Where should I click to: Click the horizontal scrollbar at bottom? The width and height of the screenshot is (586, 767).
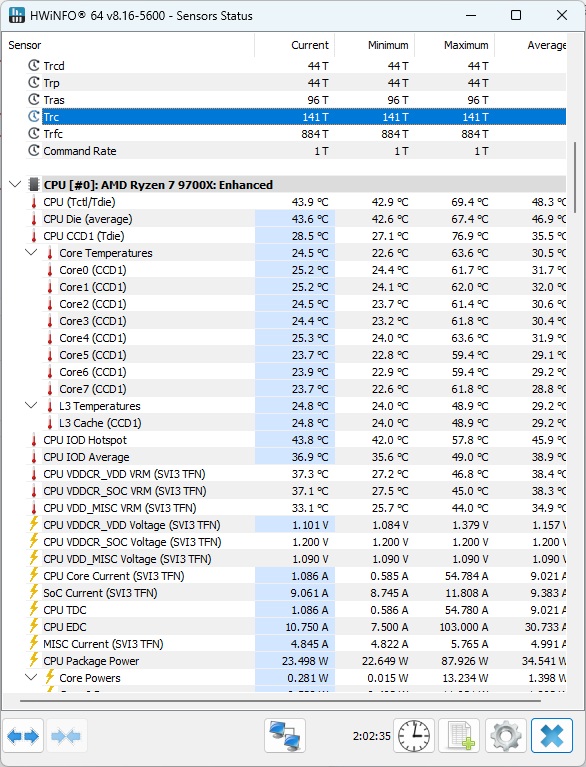click(280, 700)
